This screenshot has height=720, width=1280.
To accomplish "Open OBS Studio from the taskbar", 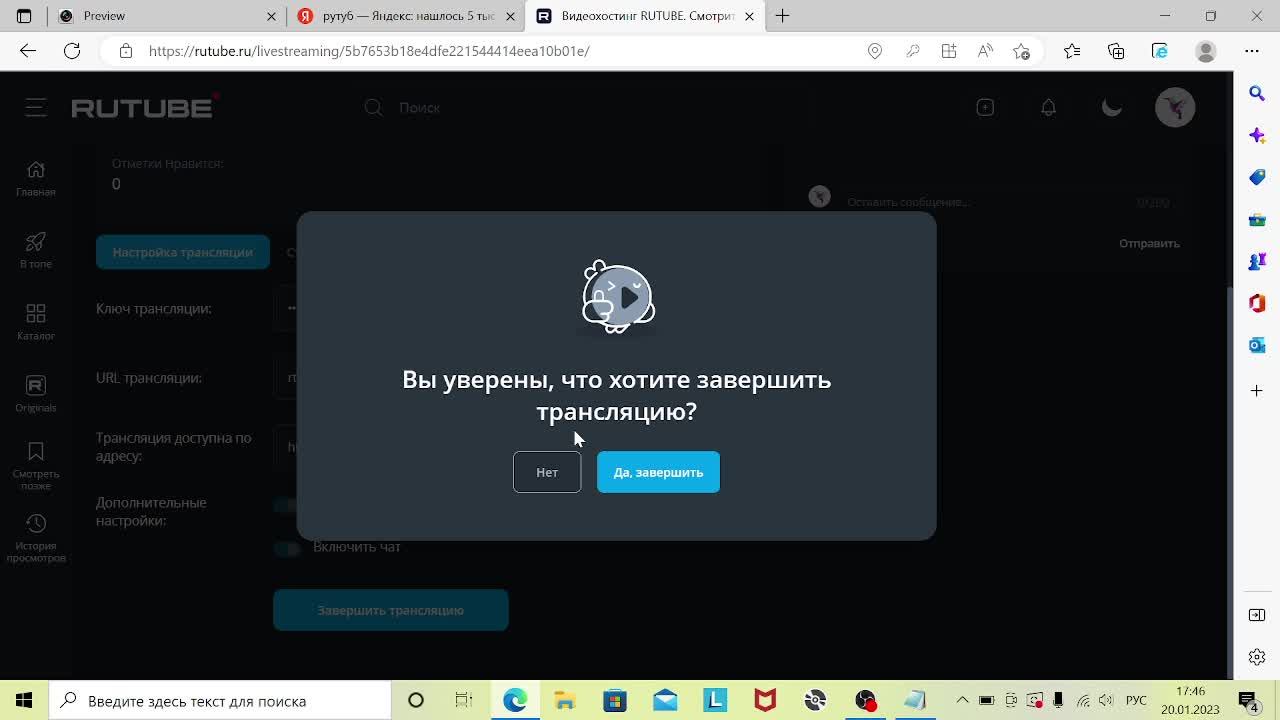I will (865, 701).
